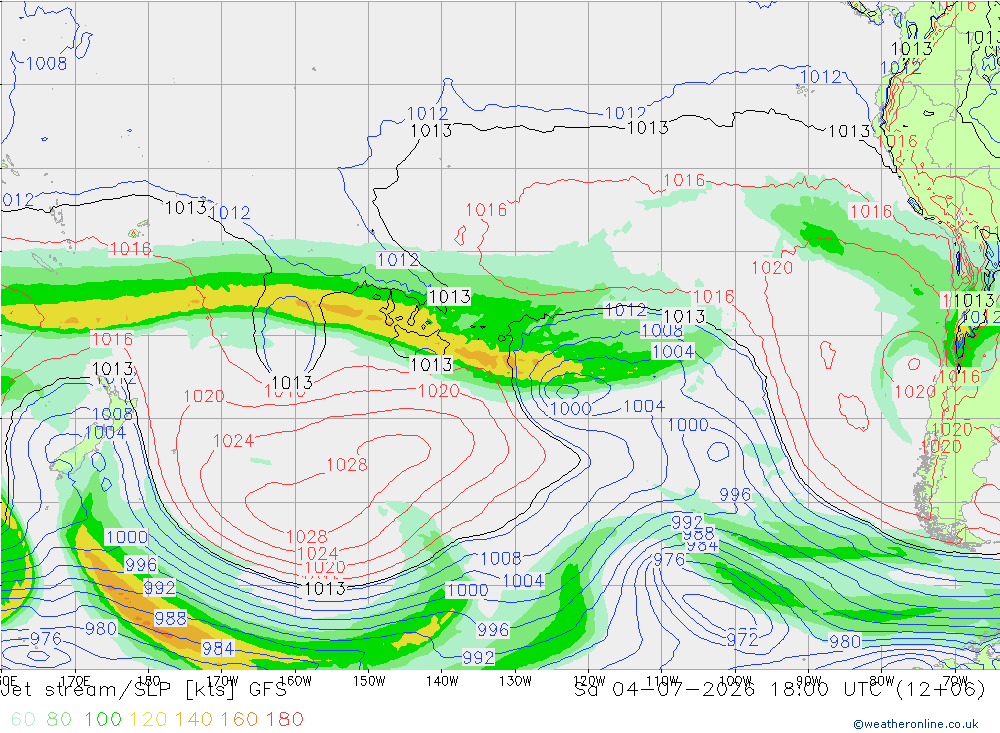Click the 140W longitude label
This screenshot has width=1000, height=733.
[x=442, y=681]
